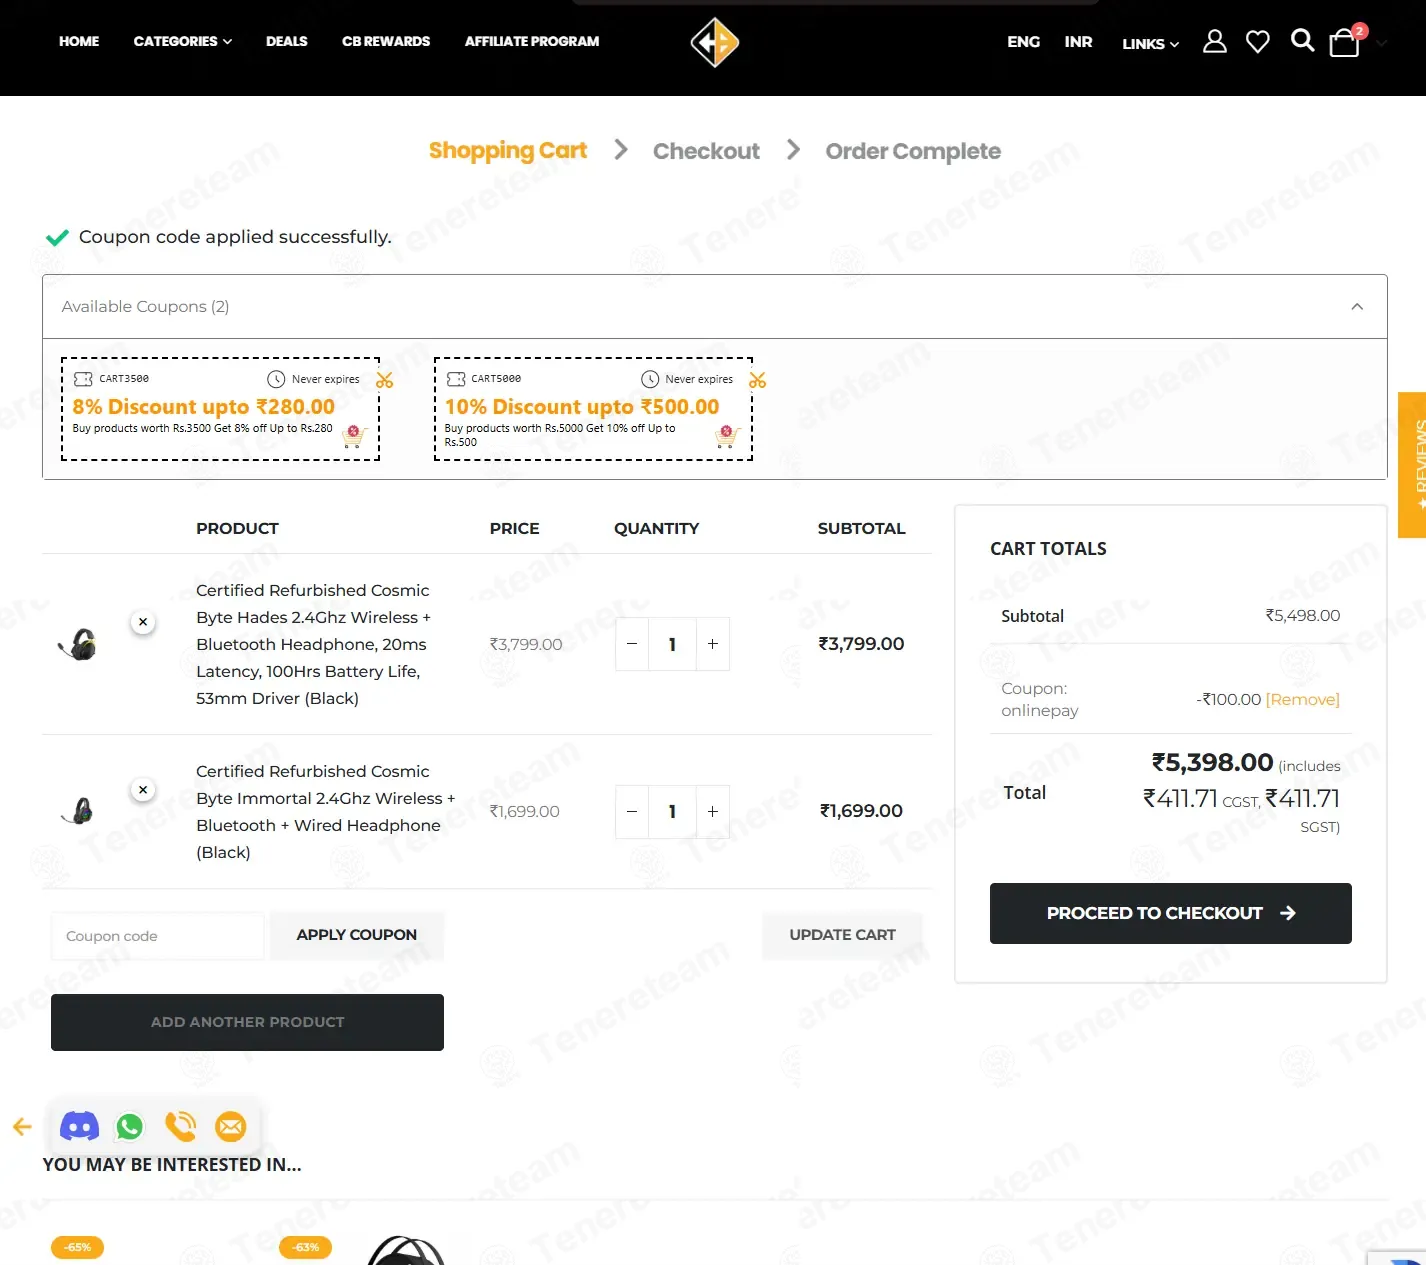The width and height of the screenshot is (1426, 1265).
Task: Open the shopping bag cart icon
Action: click(x=1344, y=42)
